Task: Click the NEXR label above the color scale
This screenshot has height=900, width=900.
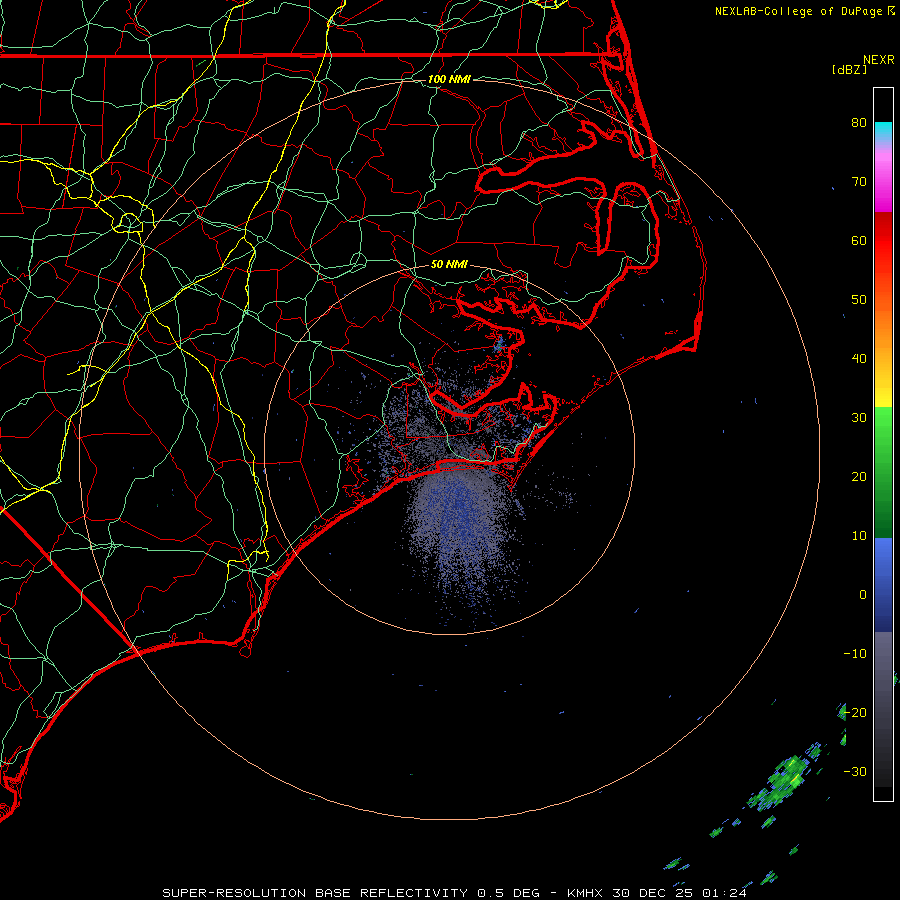Action: [x=879, y=60]
